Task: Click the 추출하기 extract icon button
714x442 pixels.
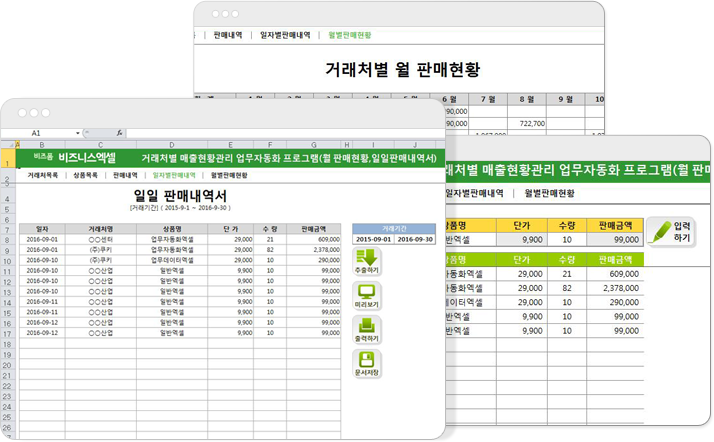Action: click(x=367, y=261)
